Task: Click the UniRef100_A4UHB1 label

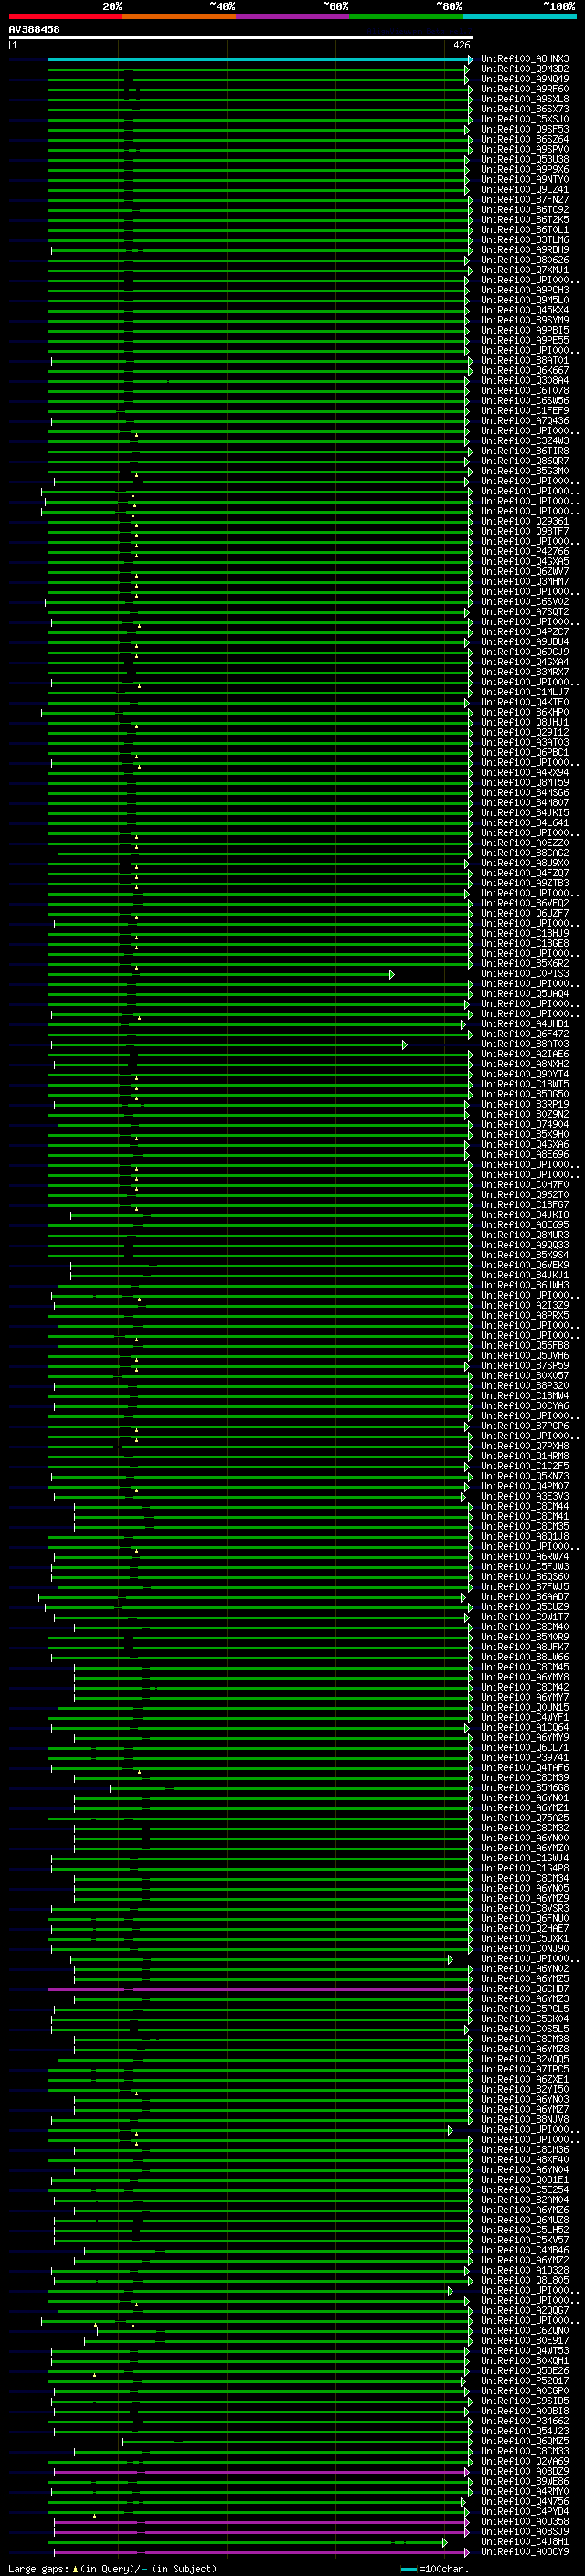Action: 525,1024
